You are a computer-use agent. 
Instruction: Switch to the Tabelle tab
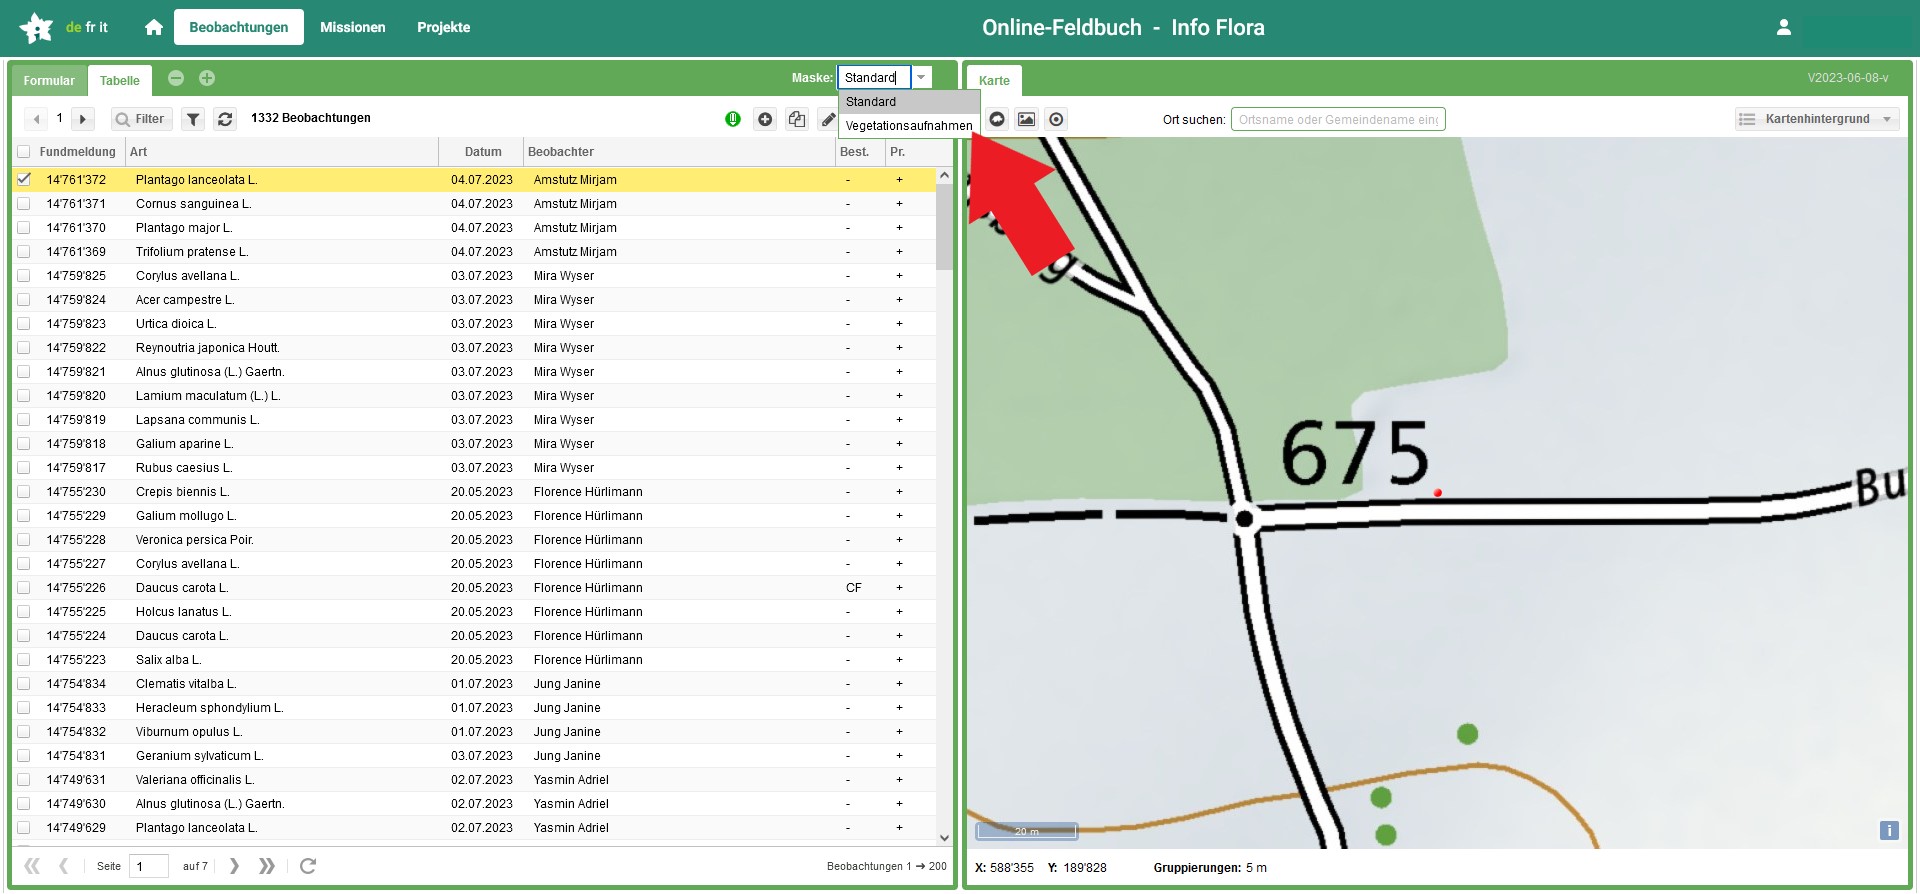point(120,81)
